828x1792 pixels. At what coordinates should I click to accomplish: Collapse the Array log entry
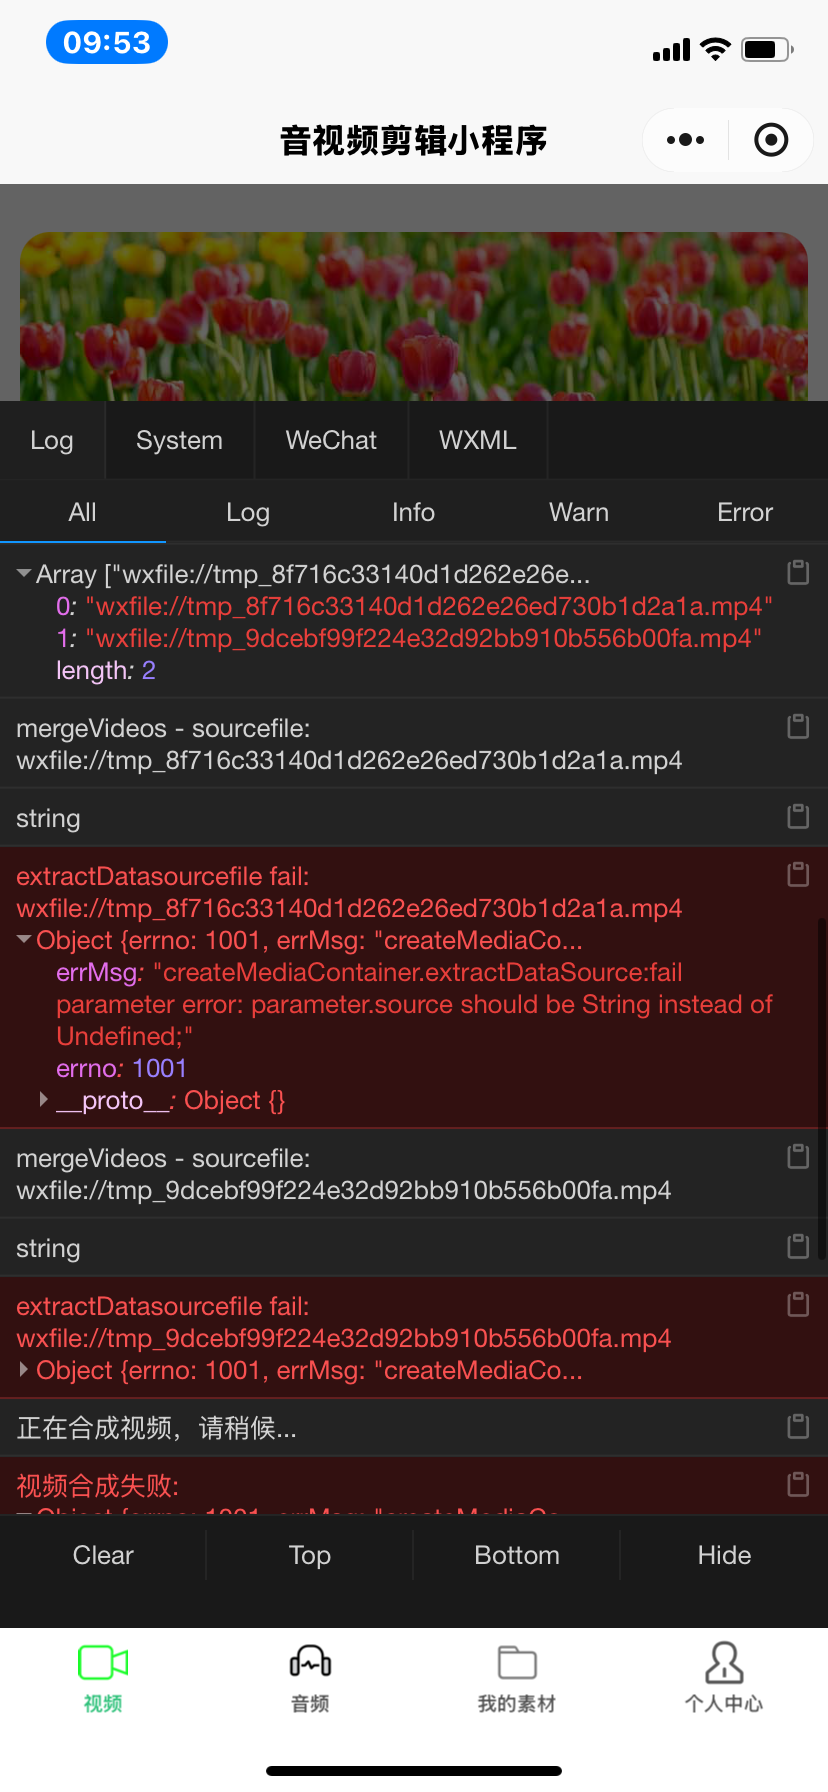[x=24, y=574]
